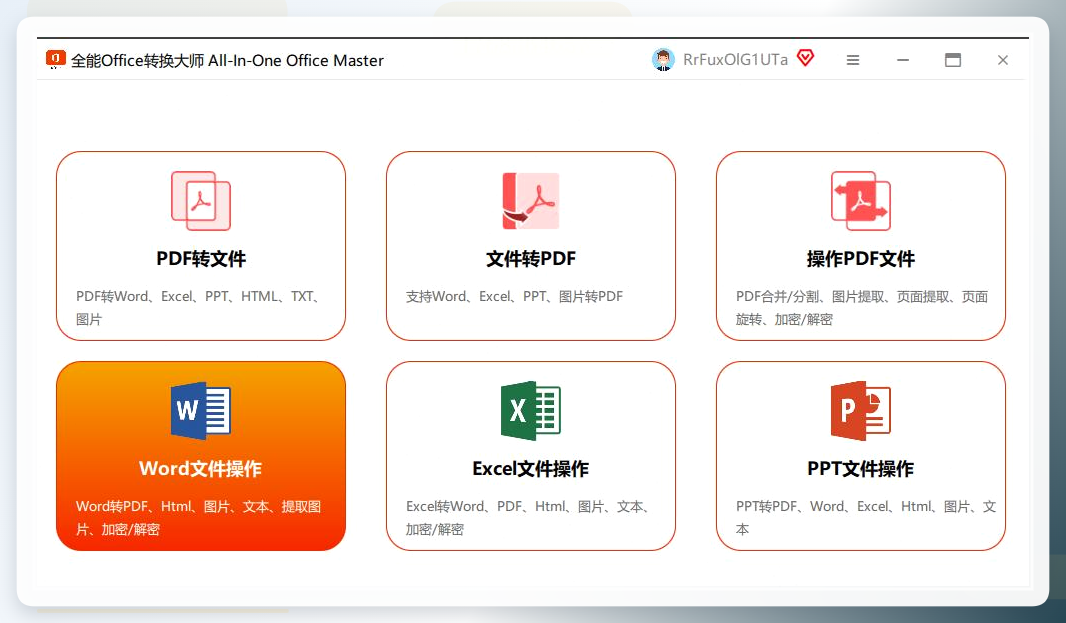The width and height of the screenshot is (1066, 623).
Task: Click the user avatar icon
Action: click(x=663, y=60)
